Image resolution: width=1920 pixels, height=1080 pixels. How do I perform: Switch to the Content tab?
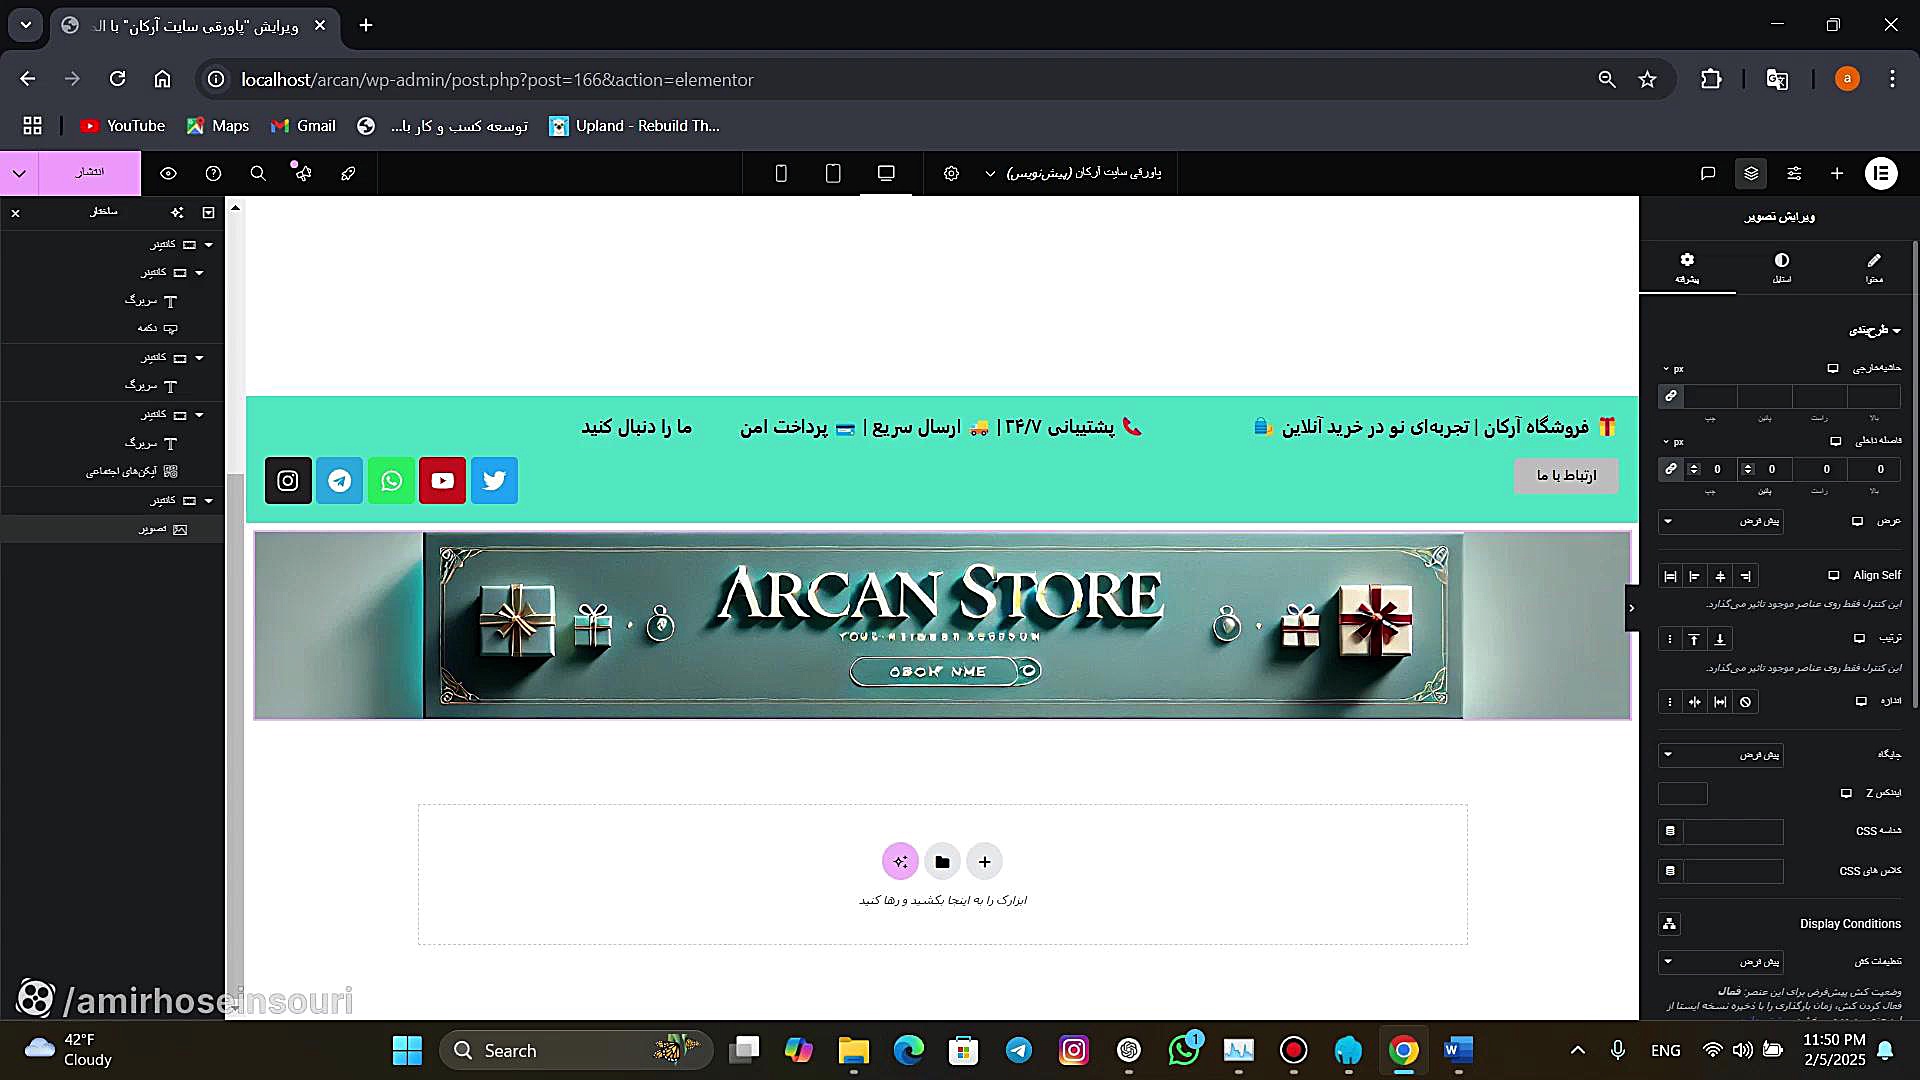1873,267
